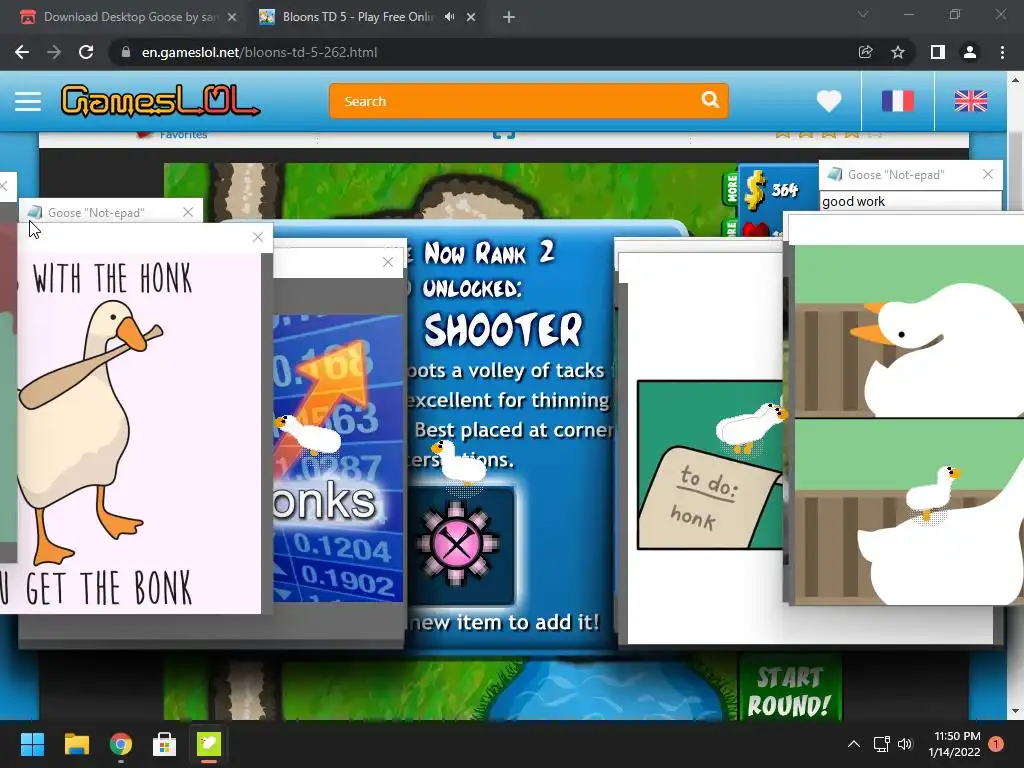Screen dimensions: 1024x768
Task: Switch site language to UK flag
Action: click(970, 101)
